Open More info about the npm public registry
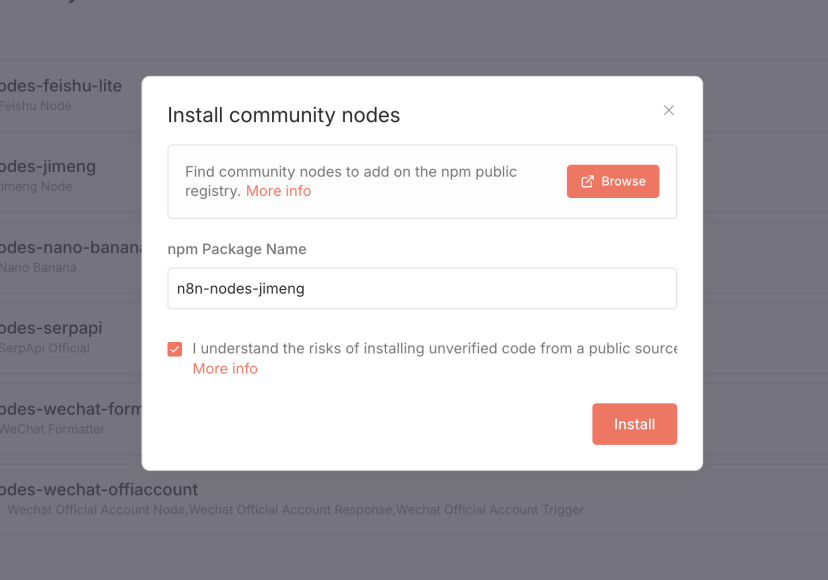The image size is (828, 580). pyautogui.click(x=278, y=191)
